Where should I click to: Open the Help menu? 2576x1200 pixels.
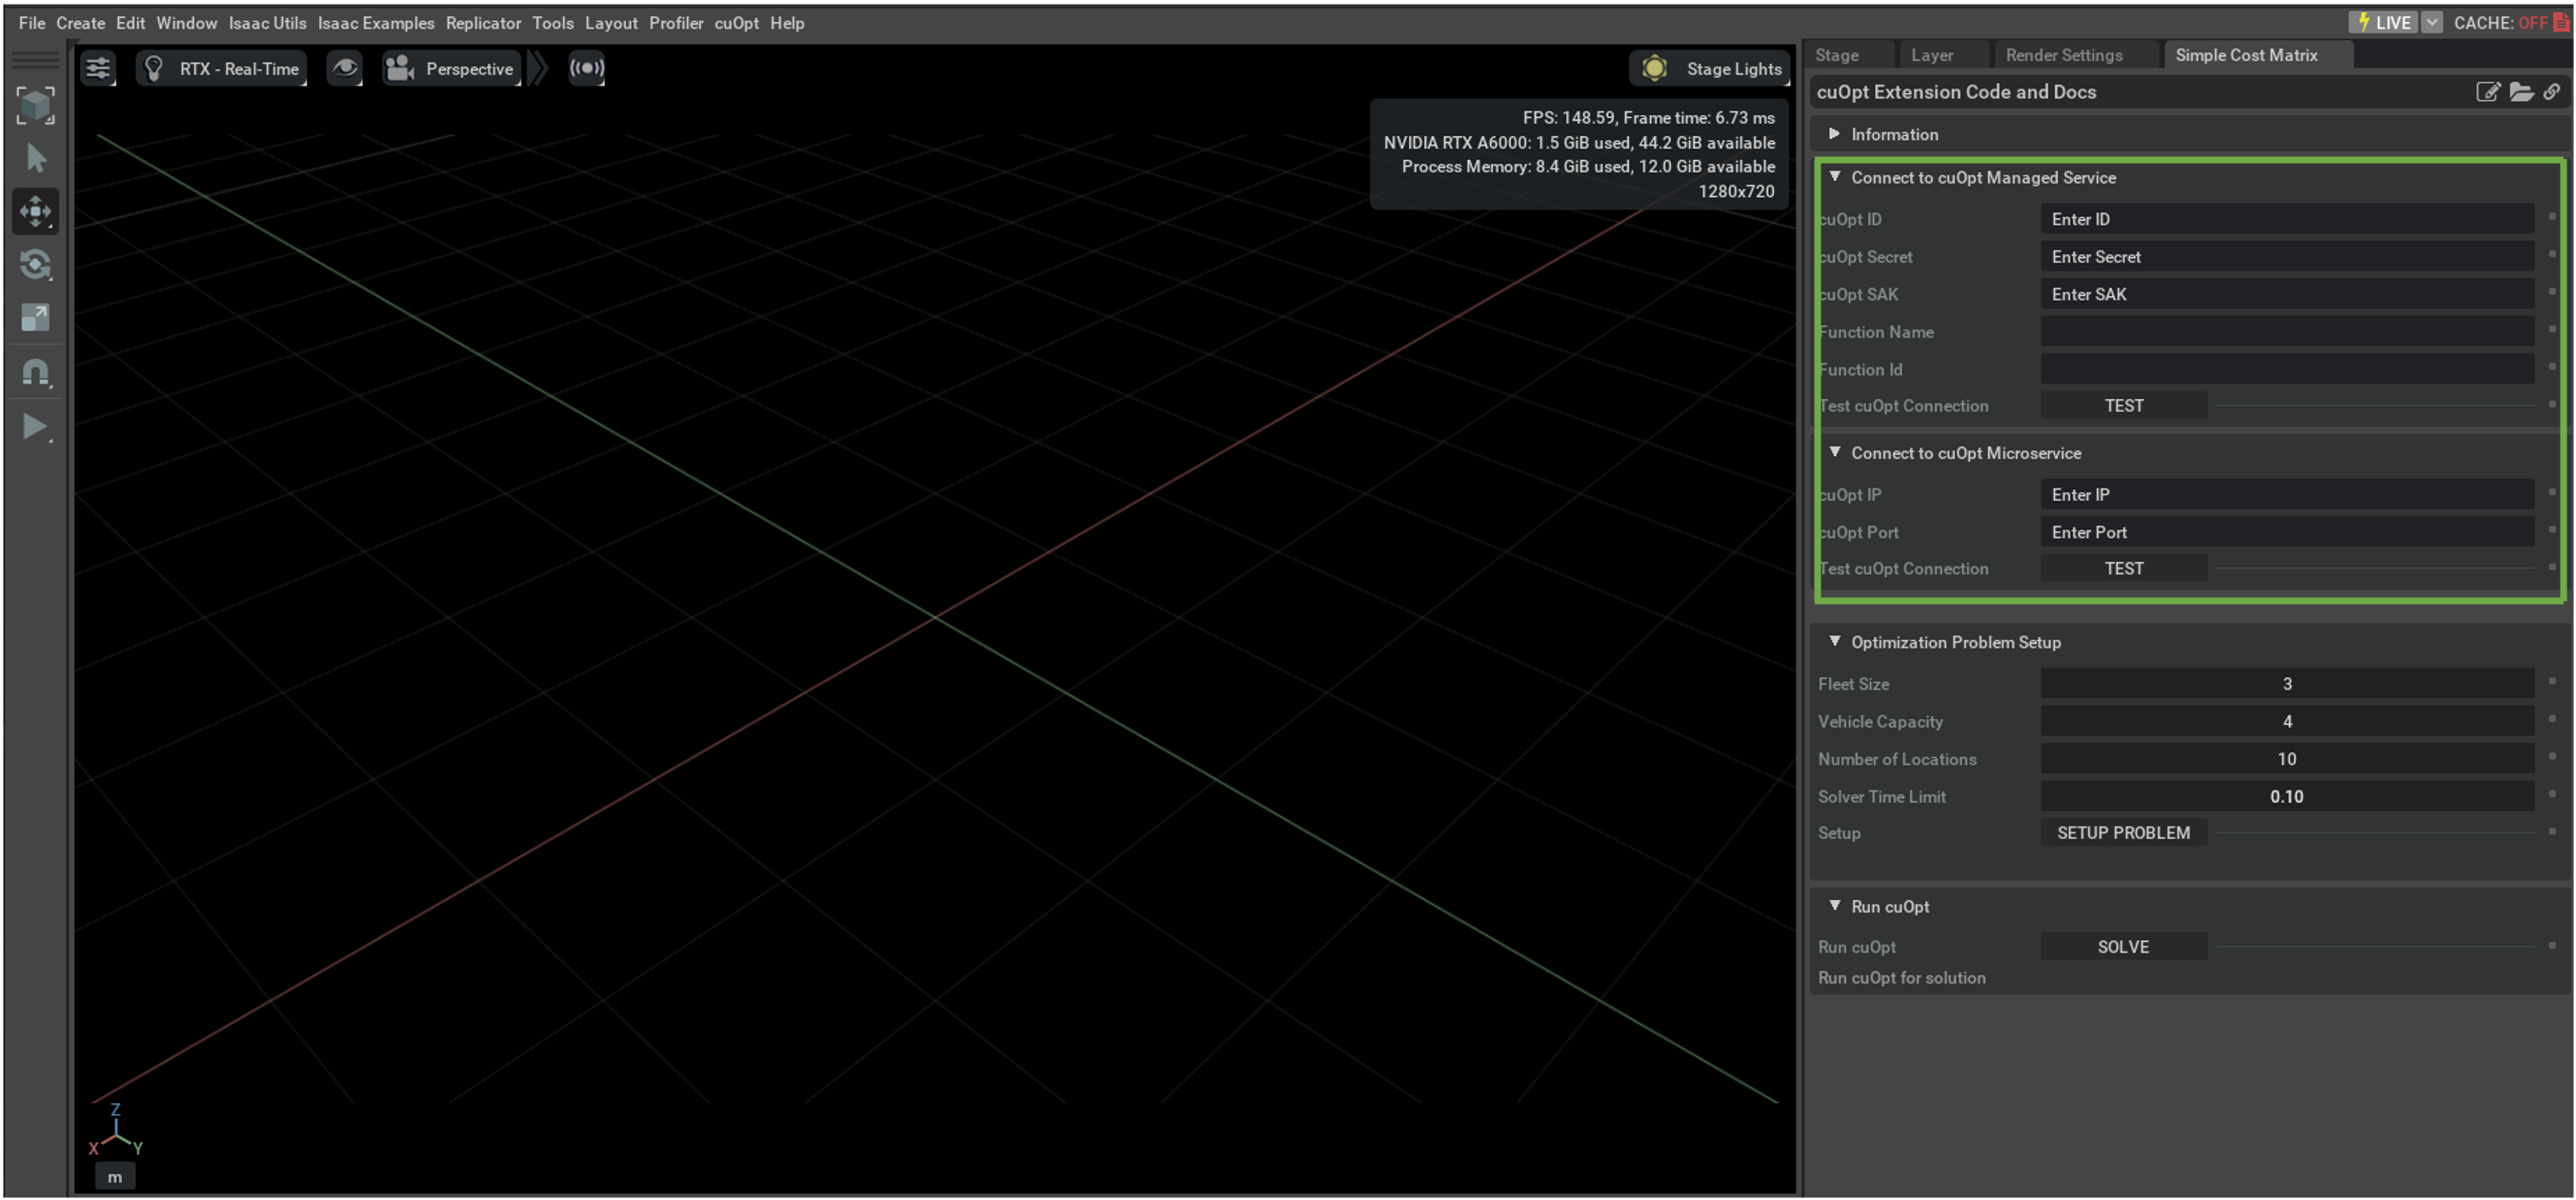coord(787,23)
